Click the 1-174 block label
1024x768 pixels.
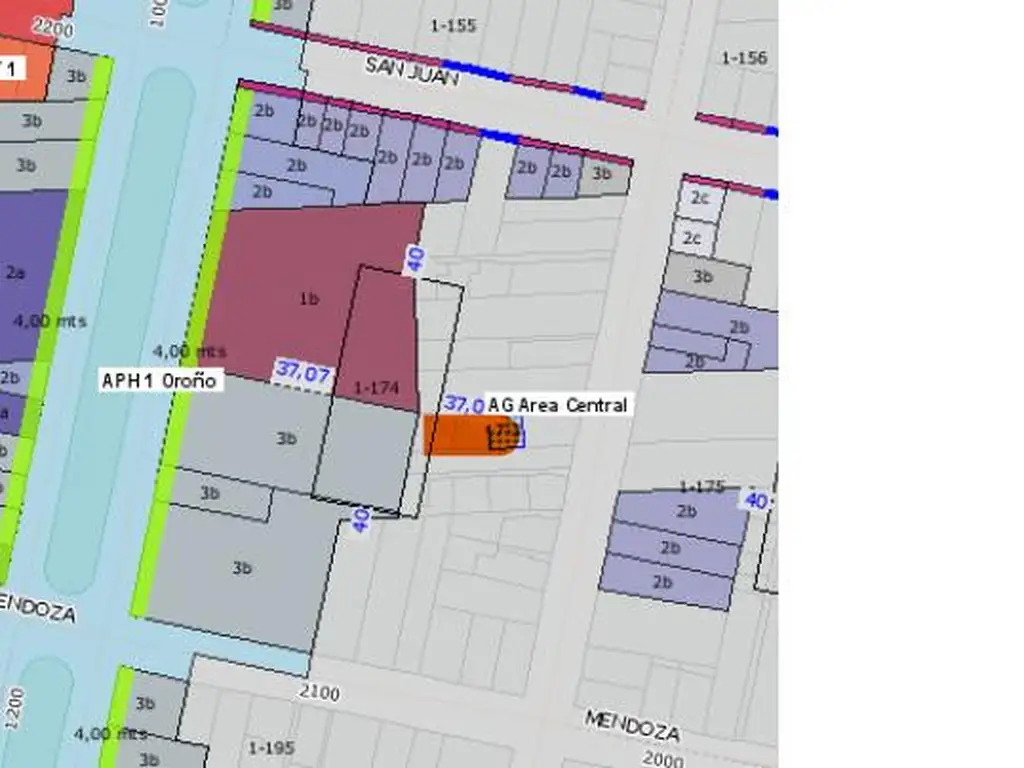[x=377, y=385]
